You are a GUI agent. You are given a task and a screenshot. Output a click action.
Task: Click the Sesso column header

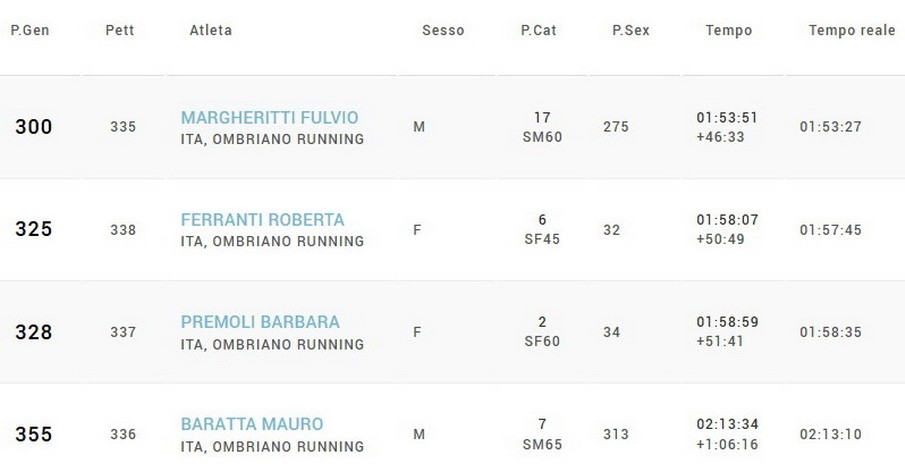[x=443, y=31]
